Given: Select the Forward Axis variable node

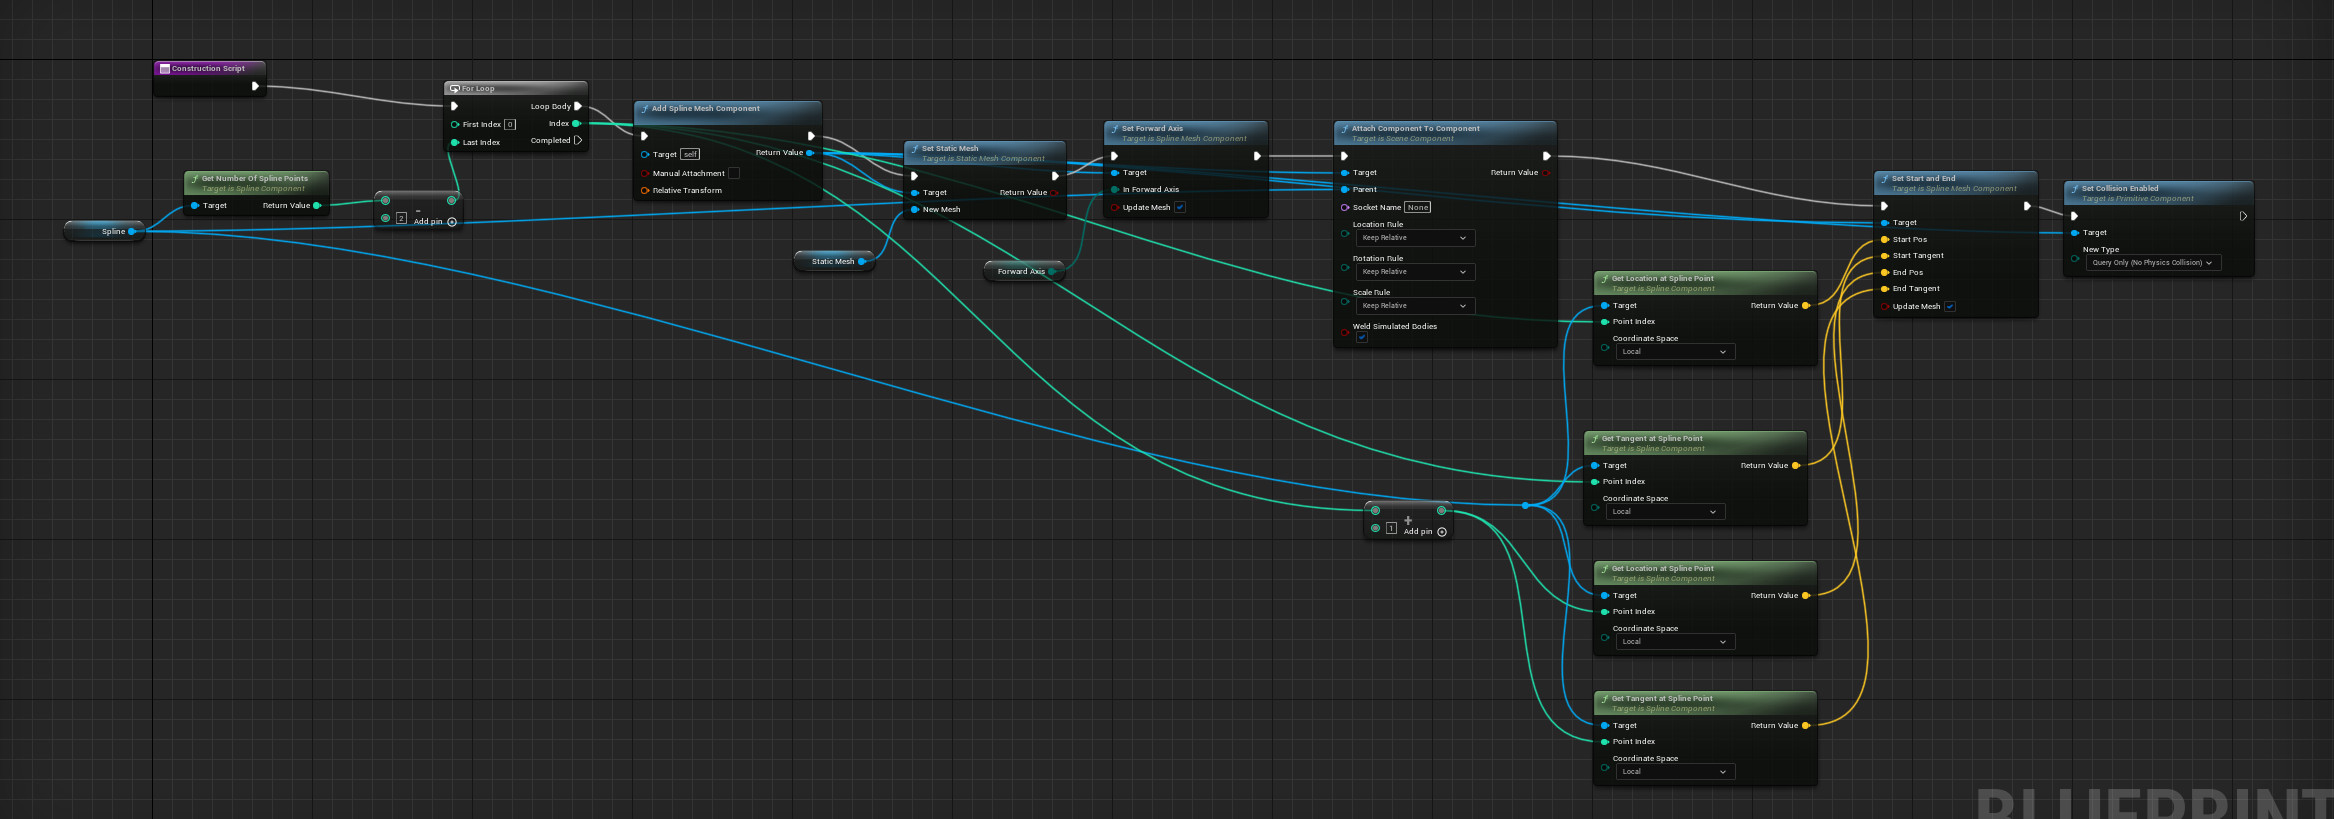Looking at the screenshot, I should 1022,271.
